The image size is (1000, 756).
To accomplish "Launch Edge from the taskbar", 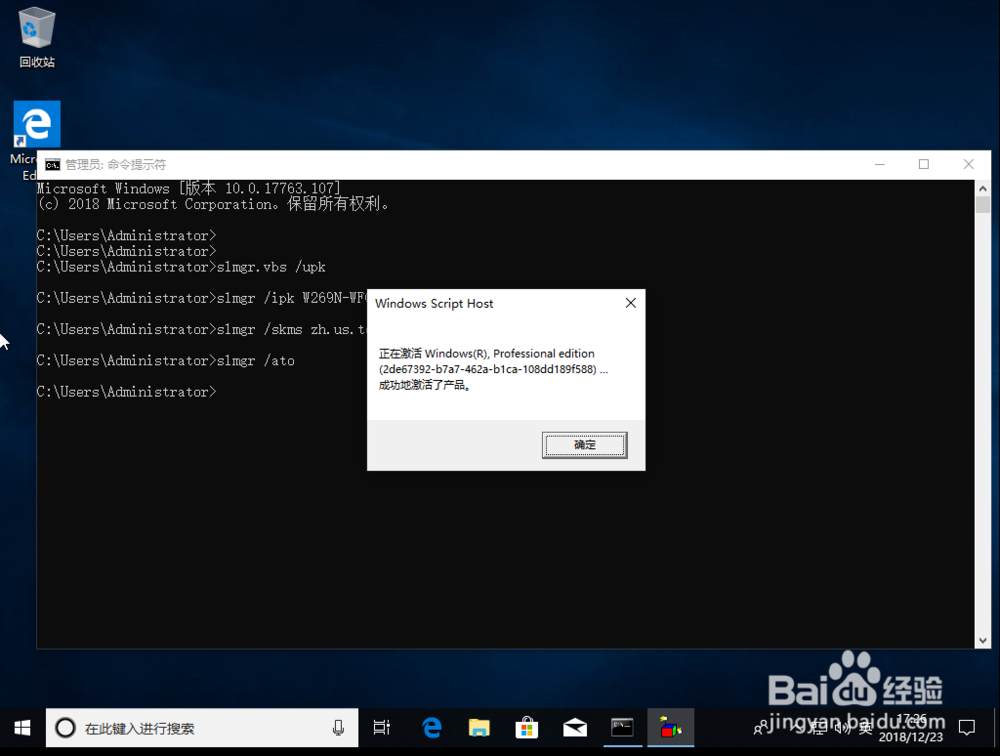I will tap(432, 728).
